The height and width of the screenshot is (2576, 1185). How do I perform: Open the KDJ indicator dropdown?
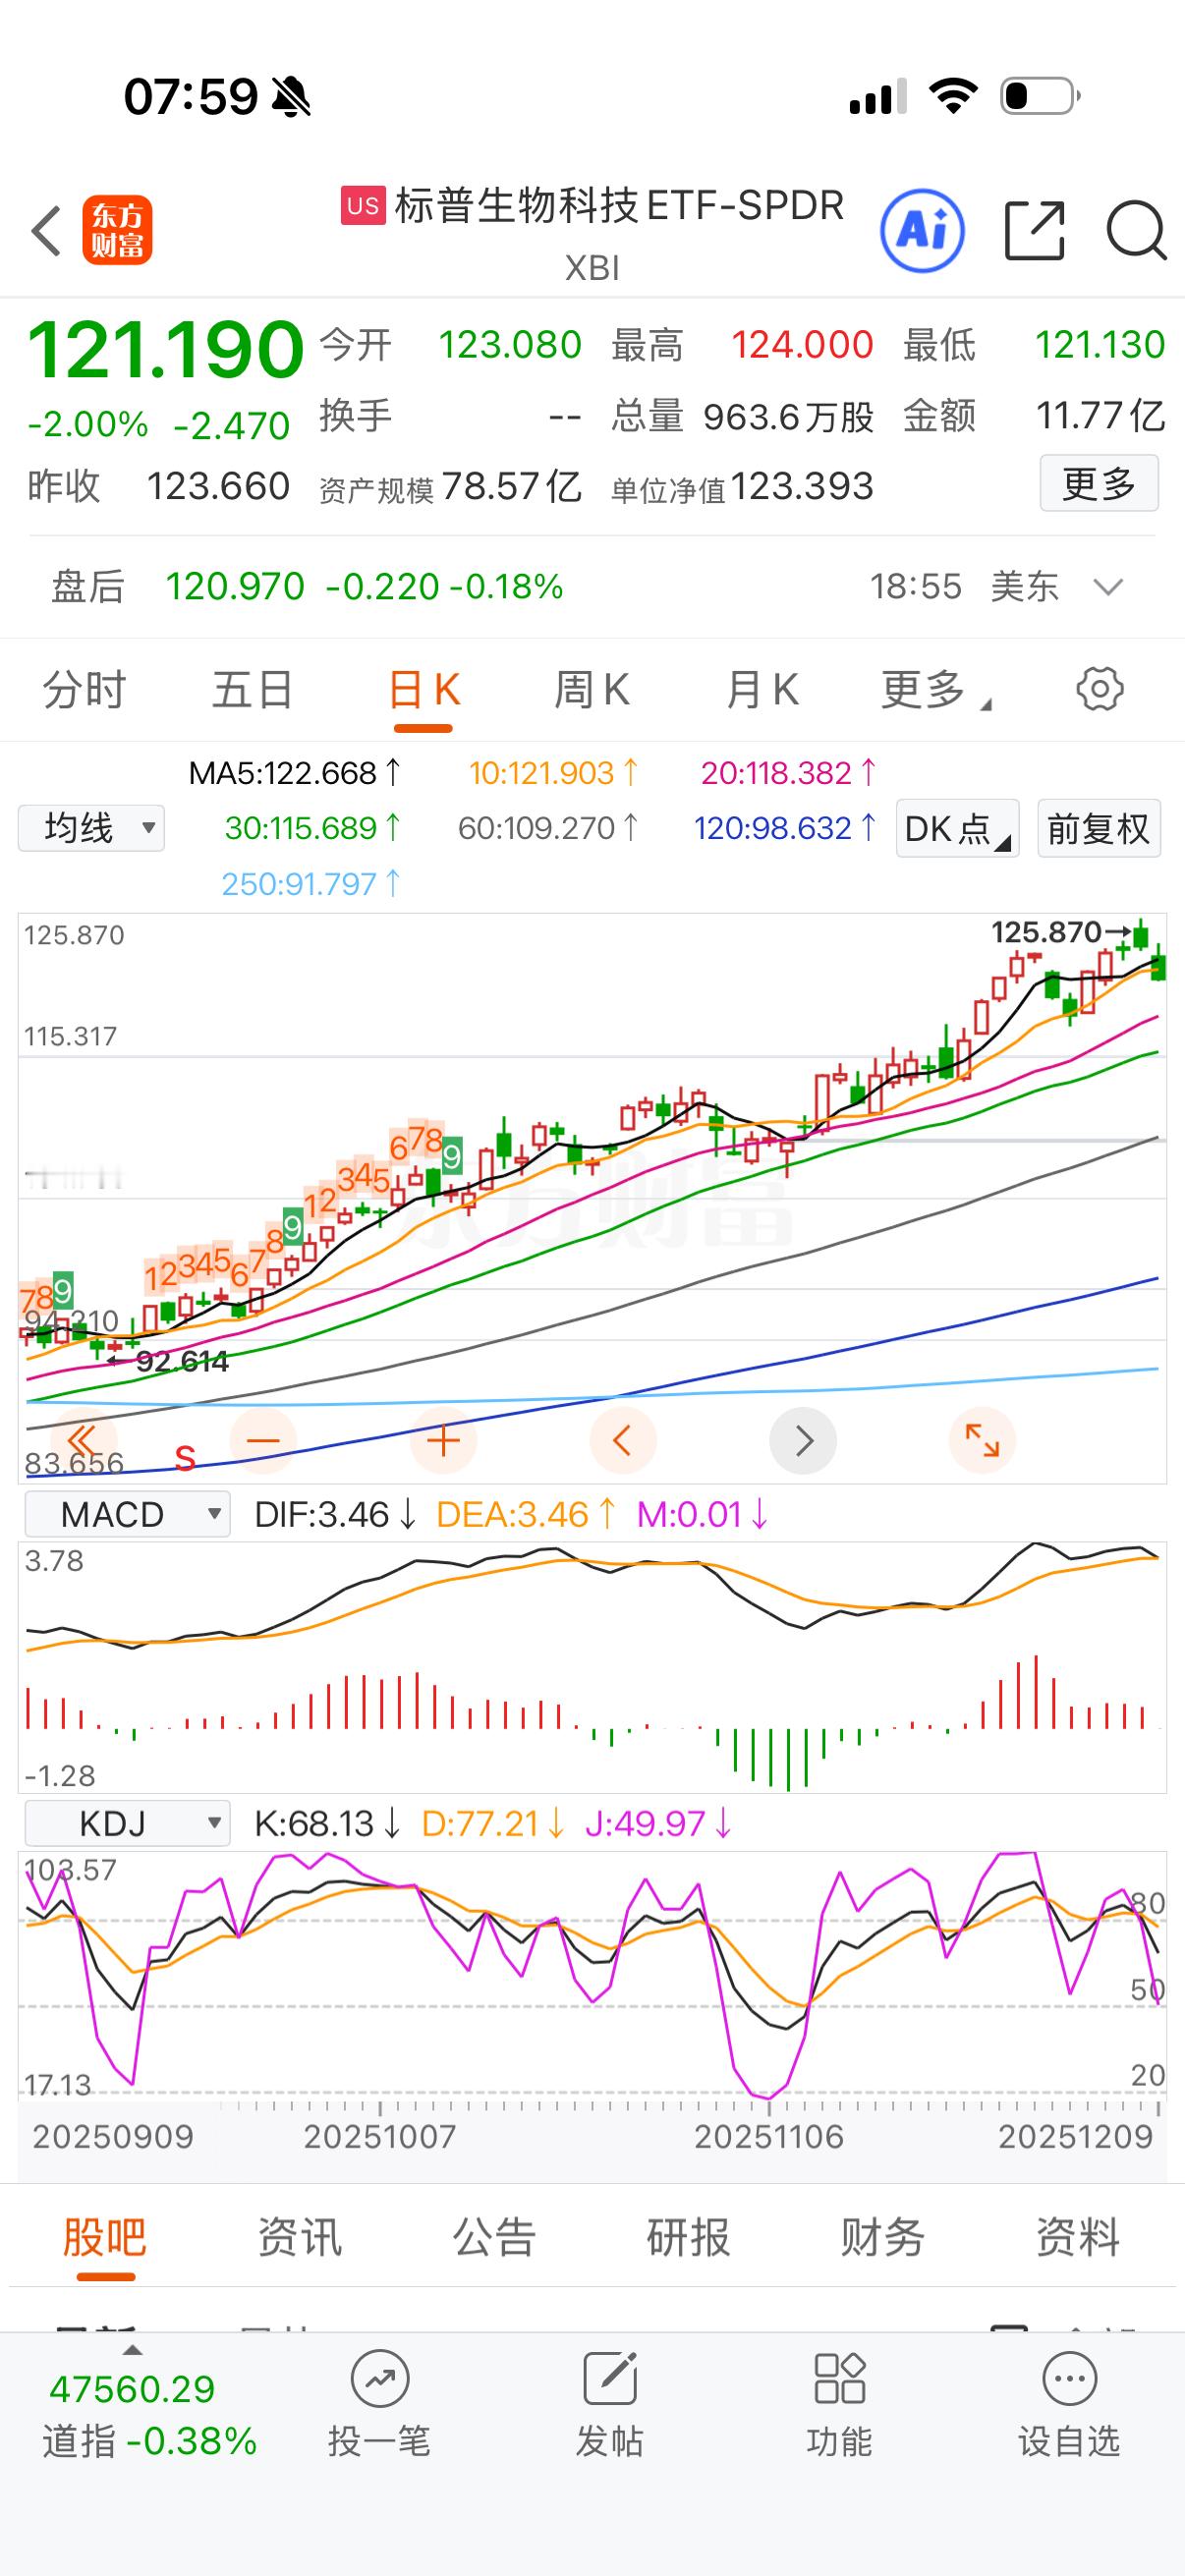click(127, 1823)
